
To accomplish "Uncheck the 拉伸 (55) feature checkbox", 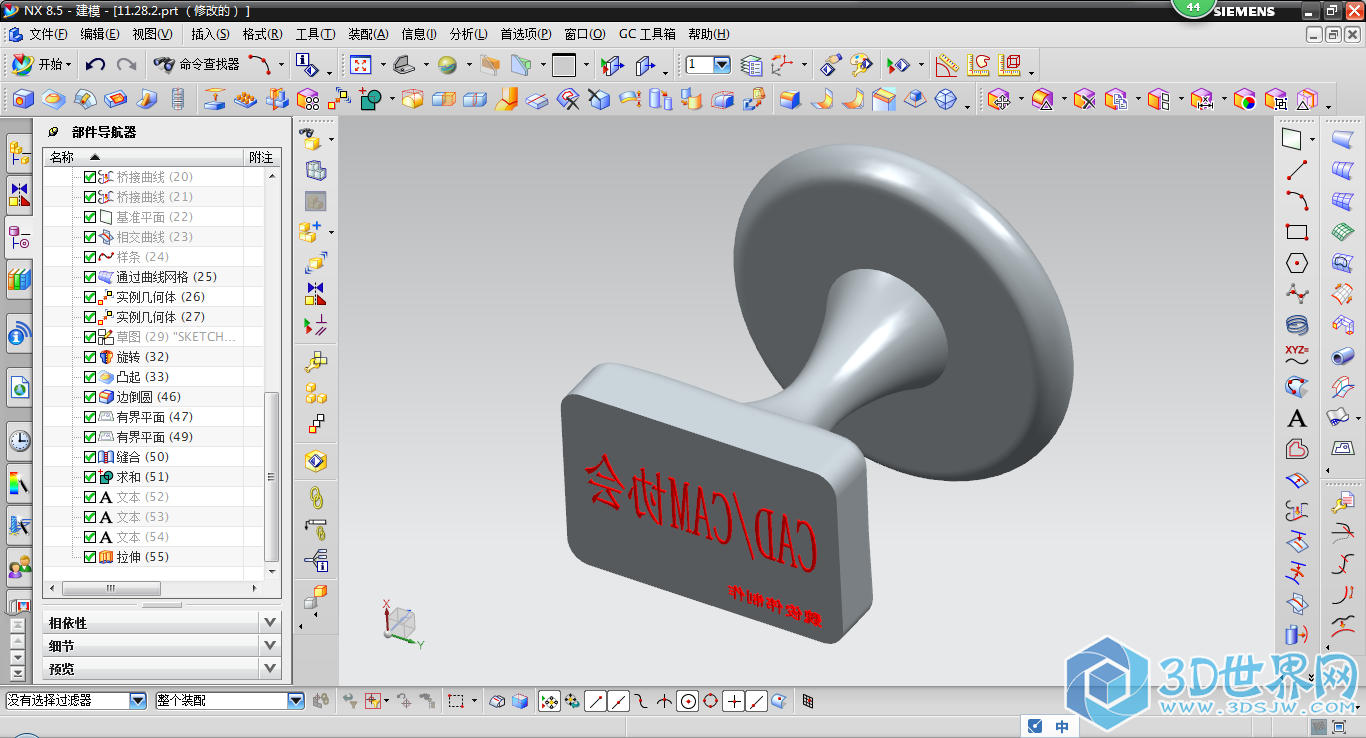I will click(x=90, y=557).
